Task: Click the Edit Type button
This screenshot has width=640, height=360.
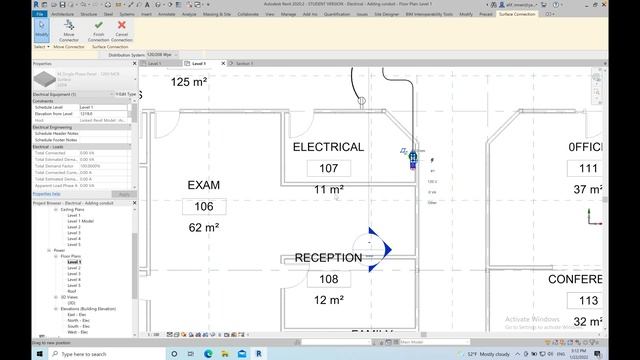Action: pos(126,94)
